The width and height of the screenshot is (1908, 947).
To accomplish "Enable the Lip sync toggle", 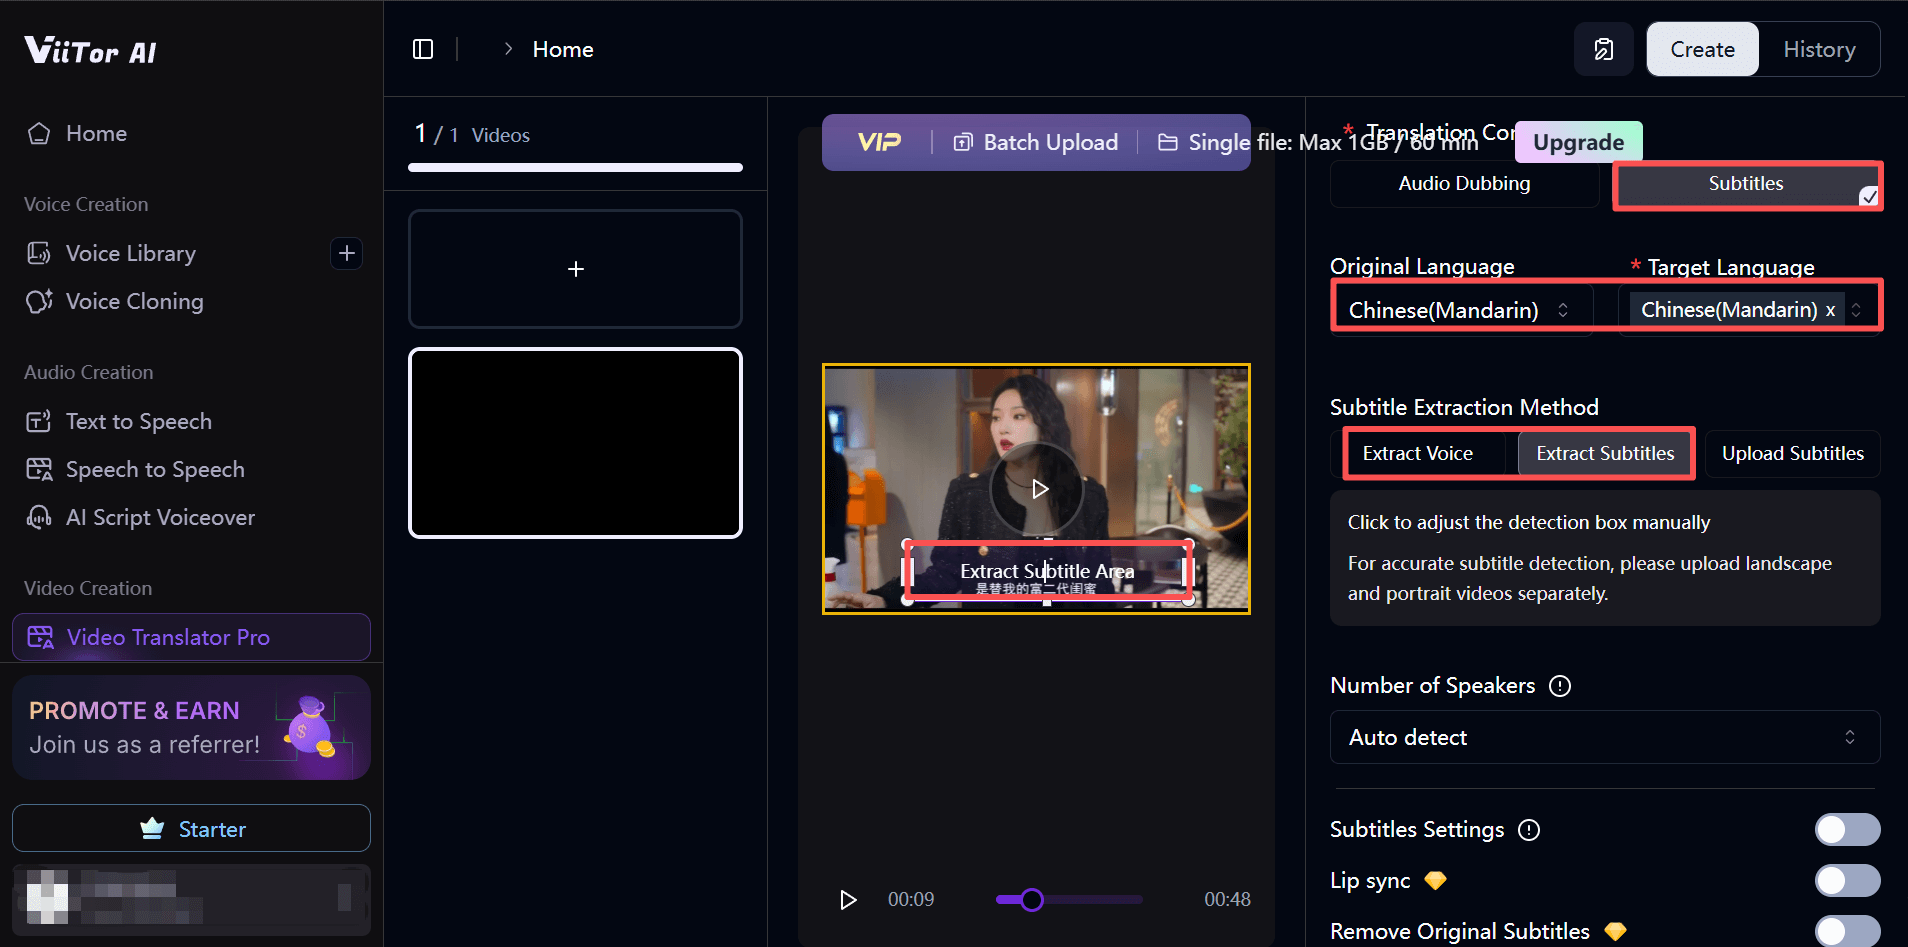I will 1846,881.
